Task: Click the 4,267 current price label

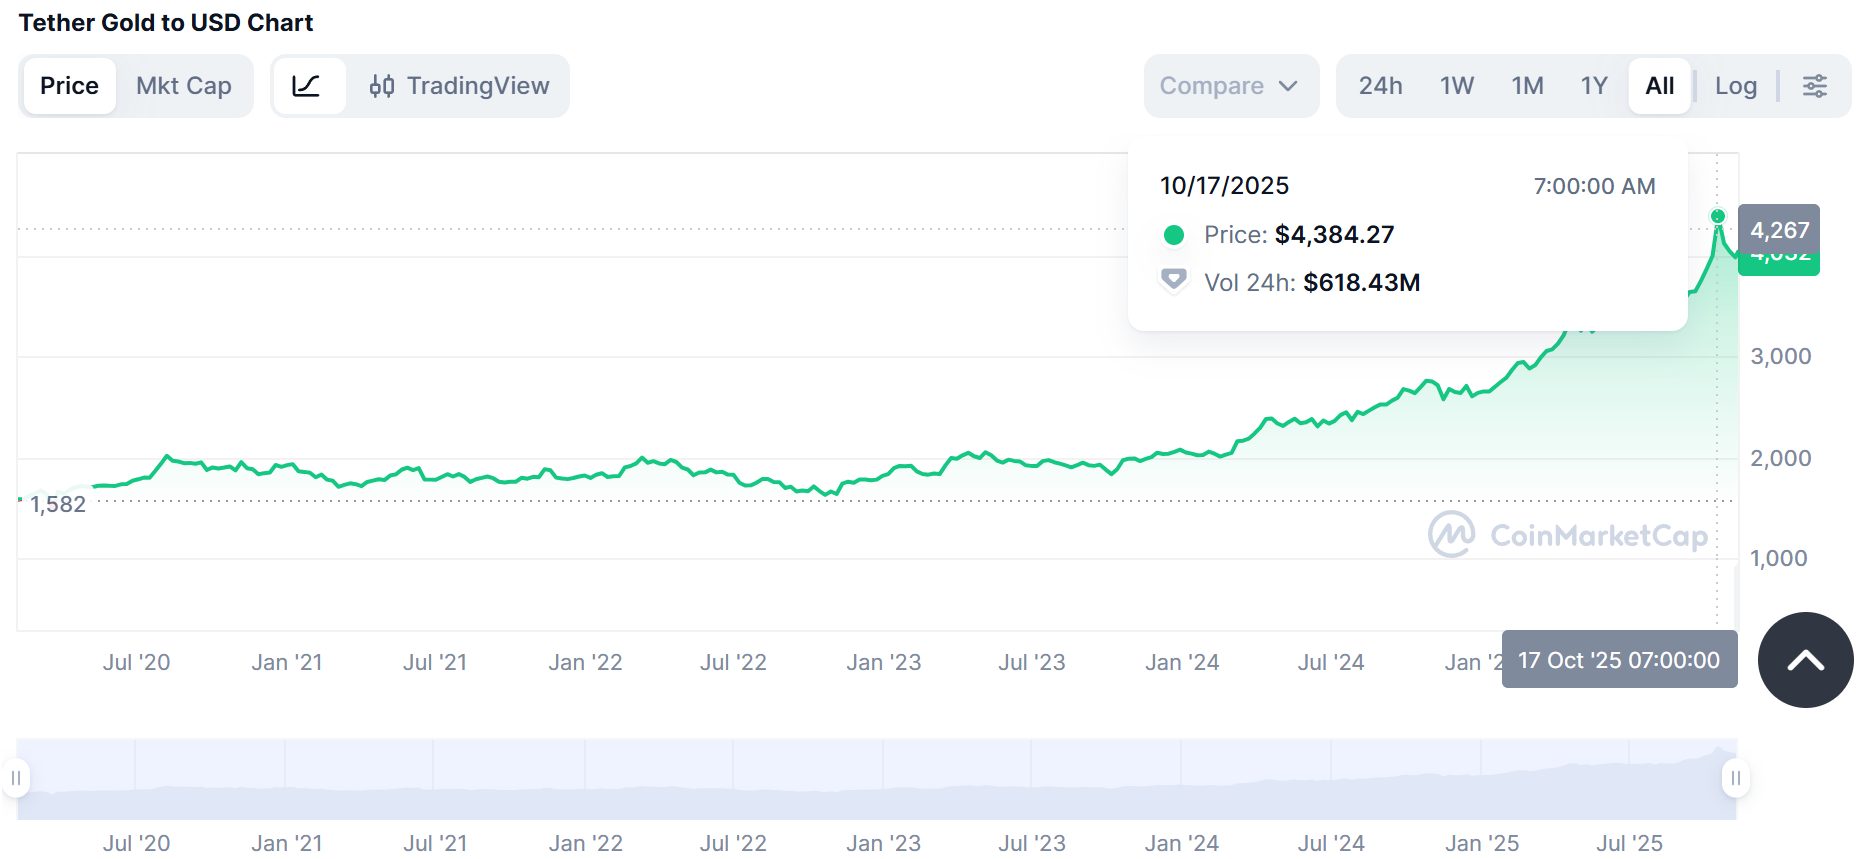Action: click(1779, 230)
